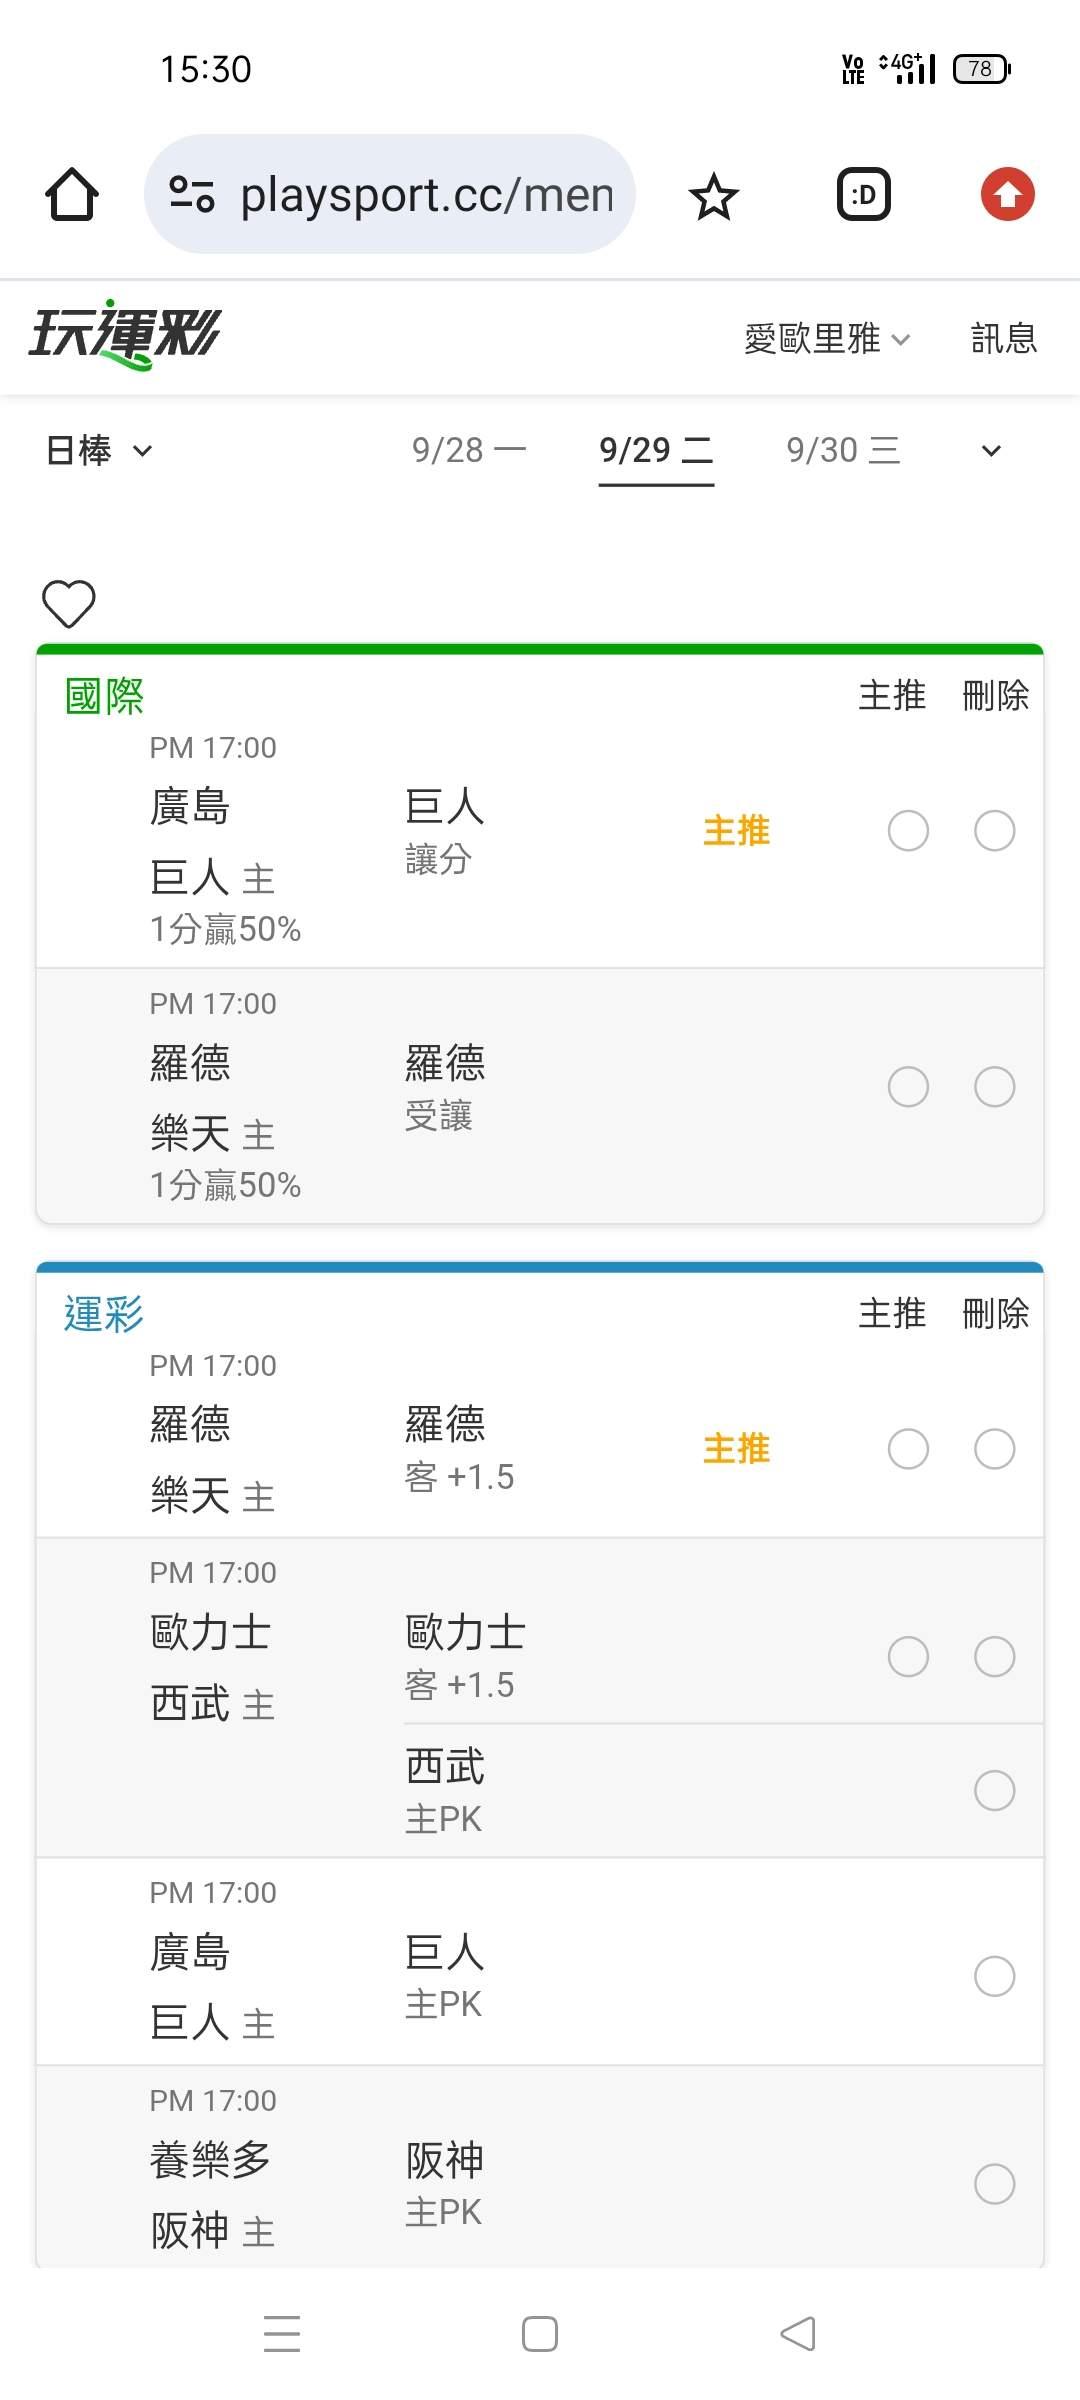Expand the 愛歐里雅 account menu
1080x2400 pixels.
point(827,338)
